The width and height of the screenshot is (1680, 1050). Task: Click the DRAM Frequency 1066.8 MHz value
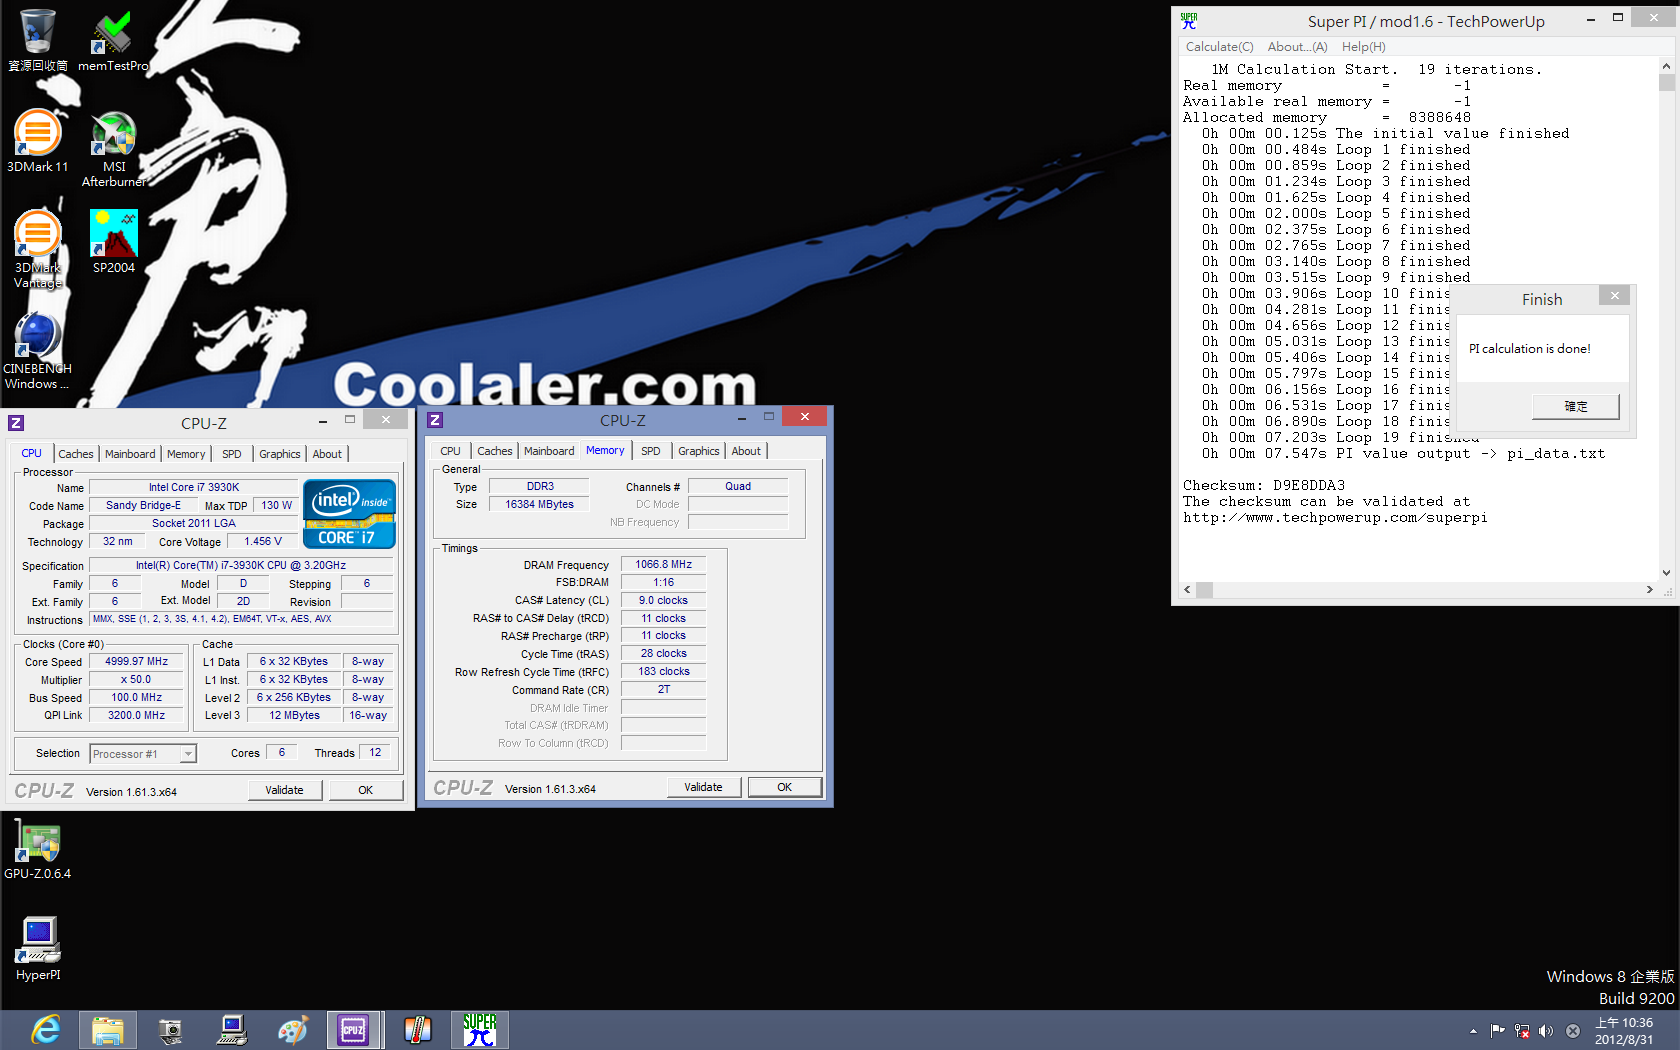pos(664,565)
